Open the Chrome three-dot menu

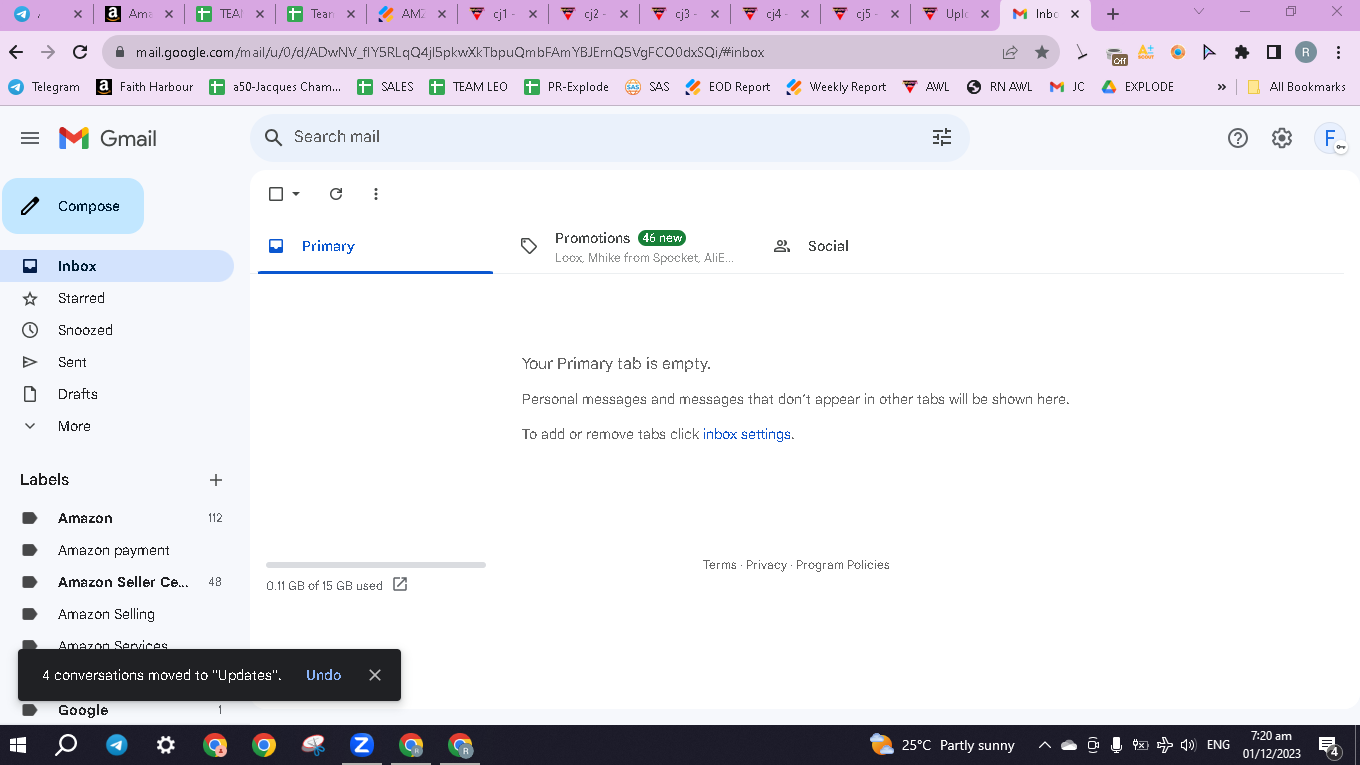(x=1338, y=52)
